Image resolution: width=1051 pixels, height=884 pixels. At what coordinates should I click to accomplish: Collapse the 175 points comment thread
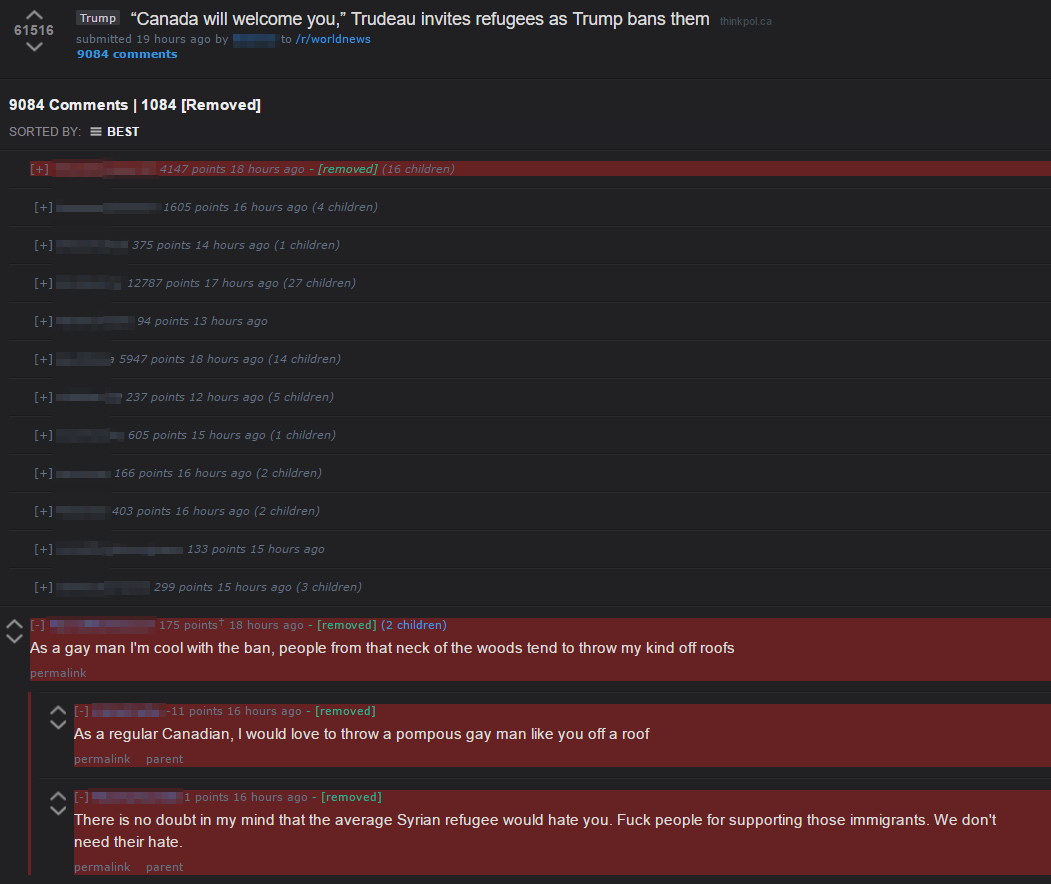tap(38, 625)
